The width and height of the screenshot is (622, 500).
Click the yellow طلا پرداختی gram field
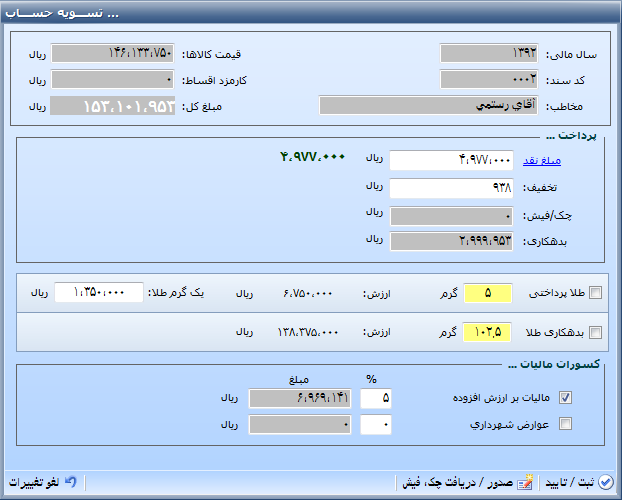pyautogui.click(x=487, y=293)
